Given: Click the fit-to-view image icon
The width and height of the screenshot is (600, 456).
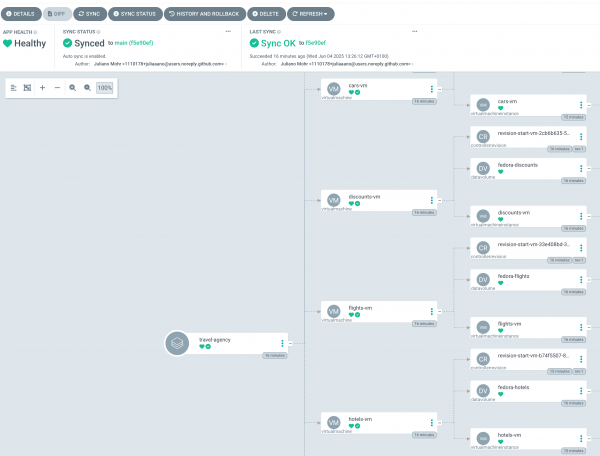Looking at the screenshot, I should pyautogui.click(x=27, y=88).
